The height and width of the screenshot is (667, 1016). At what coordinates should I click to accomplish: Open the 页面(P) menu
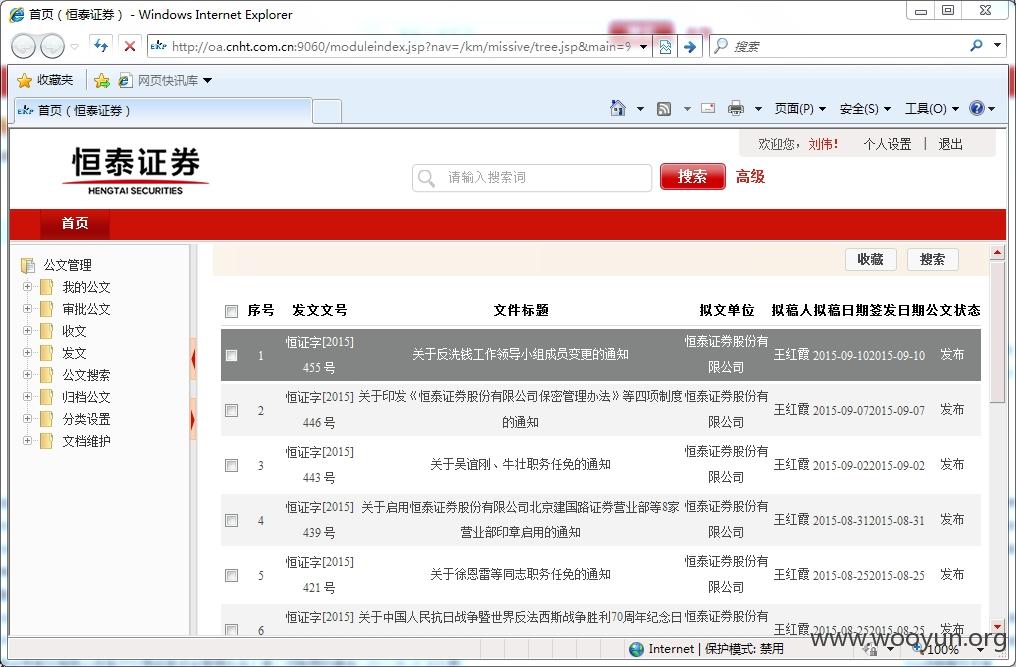800,109
